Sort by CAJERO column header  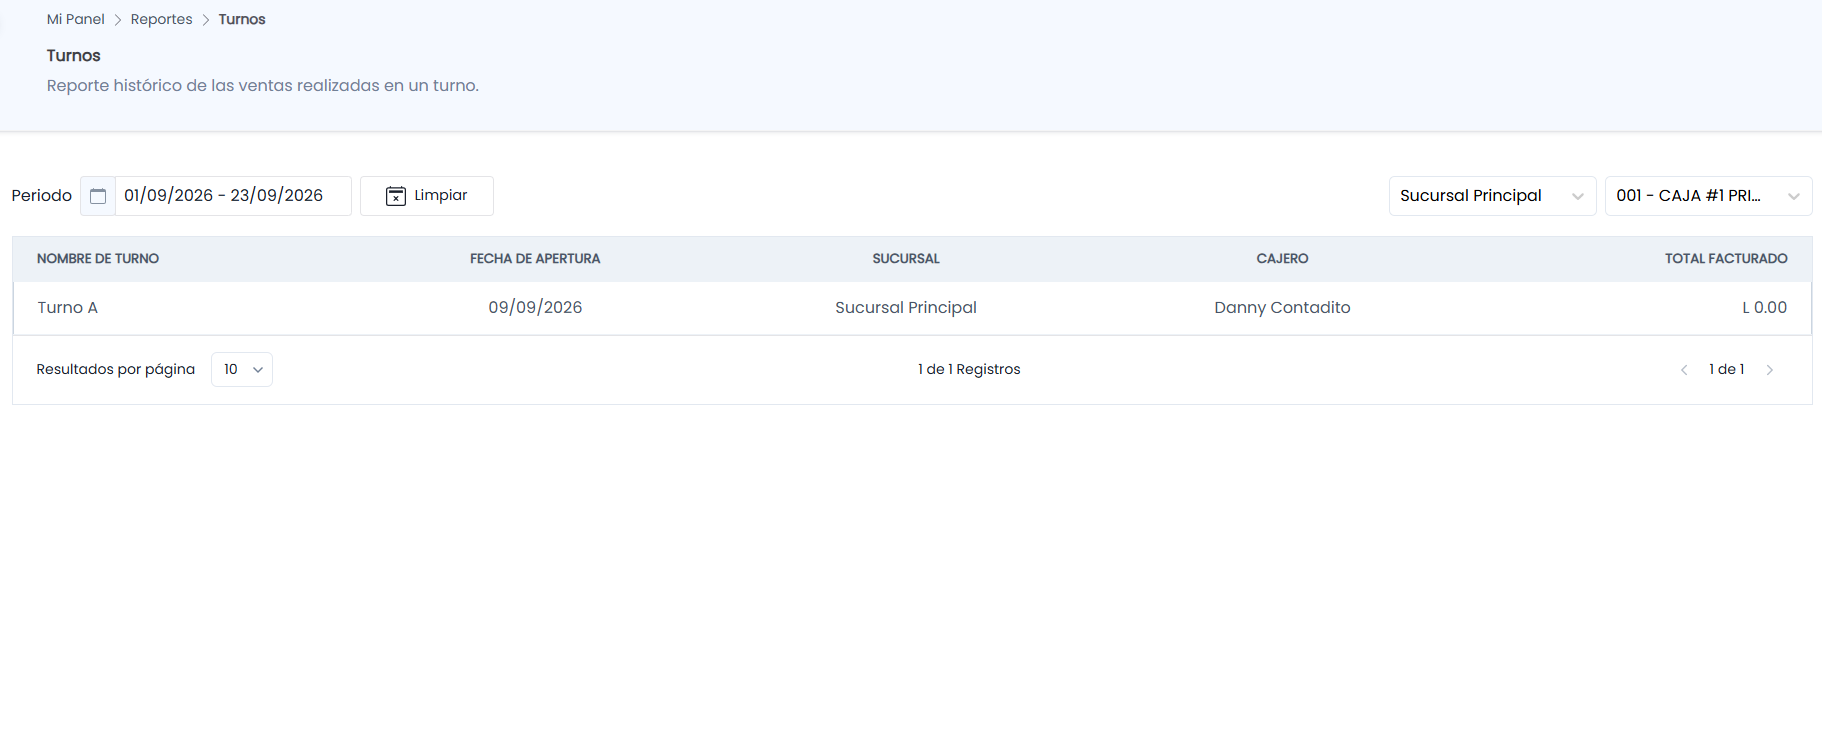1282,259
